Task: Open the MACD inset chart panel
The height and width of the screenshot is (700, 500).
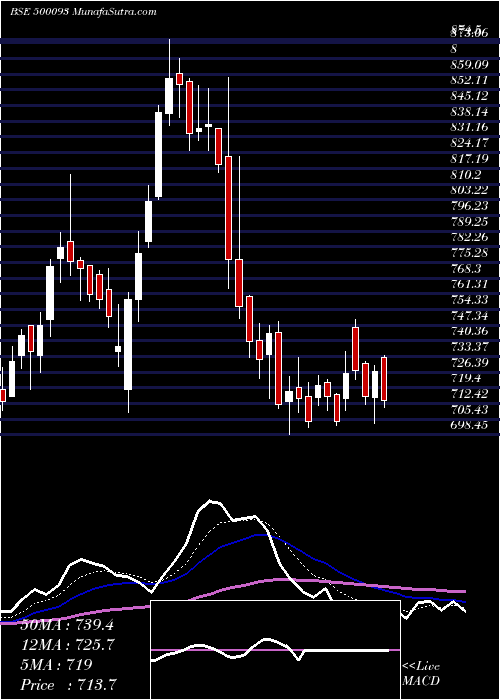Action: [x=275, y=650]
